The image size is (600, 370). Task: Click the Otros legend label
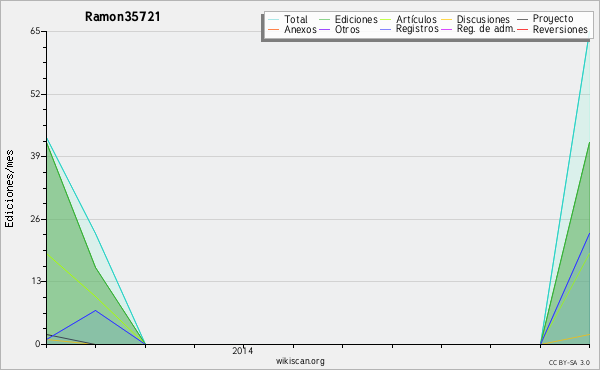click(x=347, y=29)
